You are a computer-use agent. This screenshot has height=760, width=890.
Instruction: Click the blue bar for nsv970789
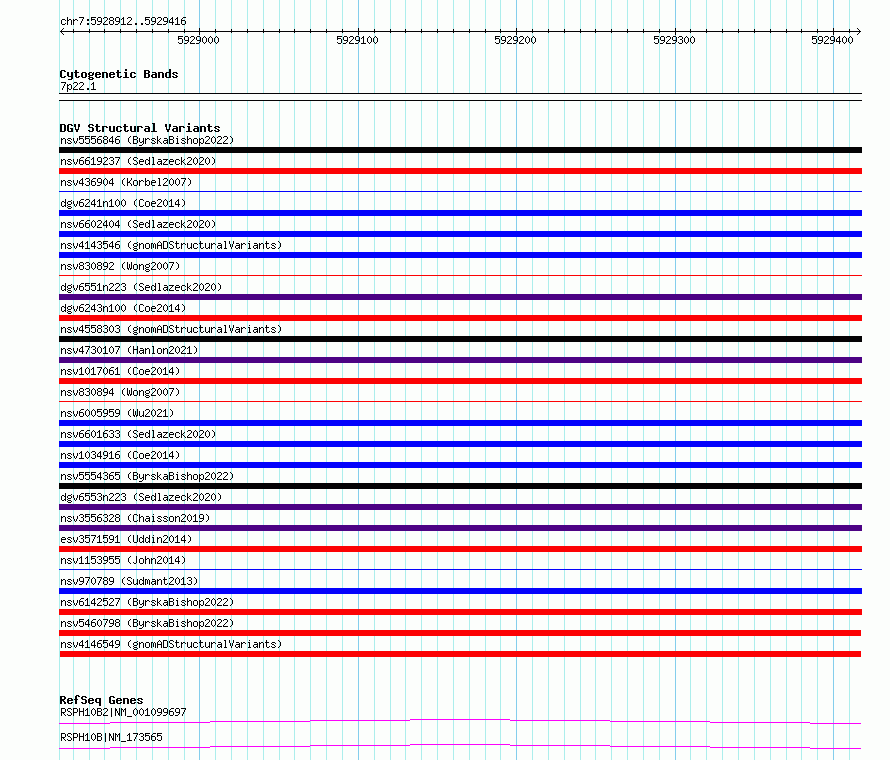point(460,591)
